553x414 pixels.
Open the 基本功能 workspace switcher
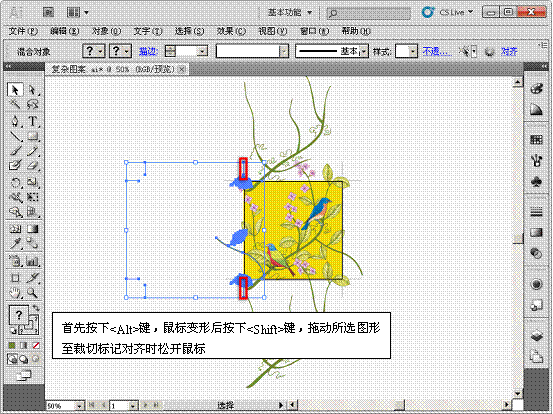coord(290,13)
